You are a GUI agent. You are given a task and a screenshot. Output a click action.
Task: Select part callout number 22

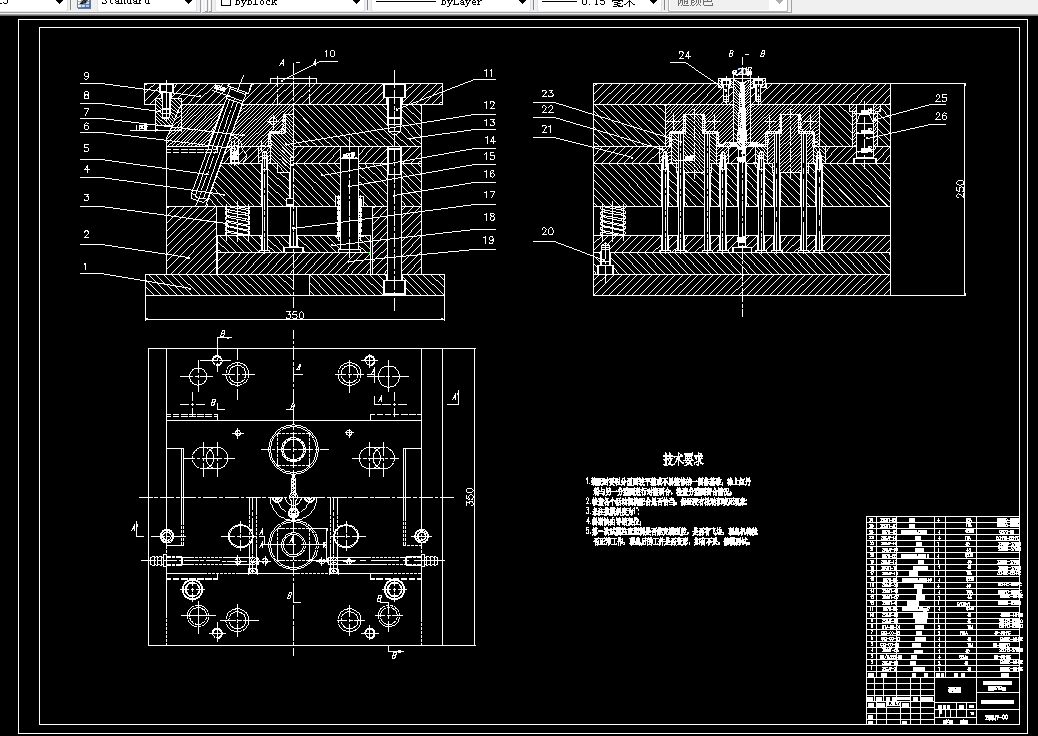tap(547, 109)
